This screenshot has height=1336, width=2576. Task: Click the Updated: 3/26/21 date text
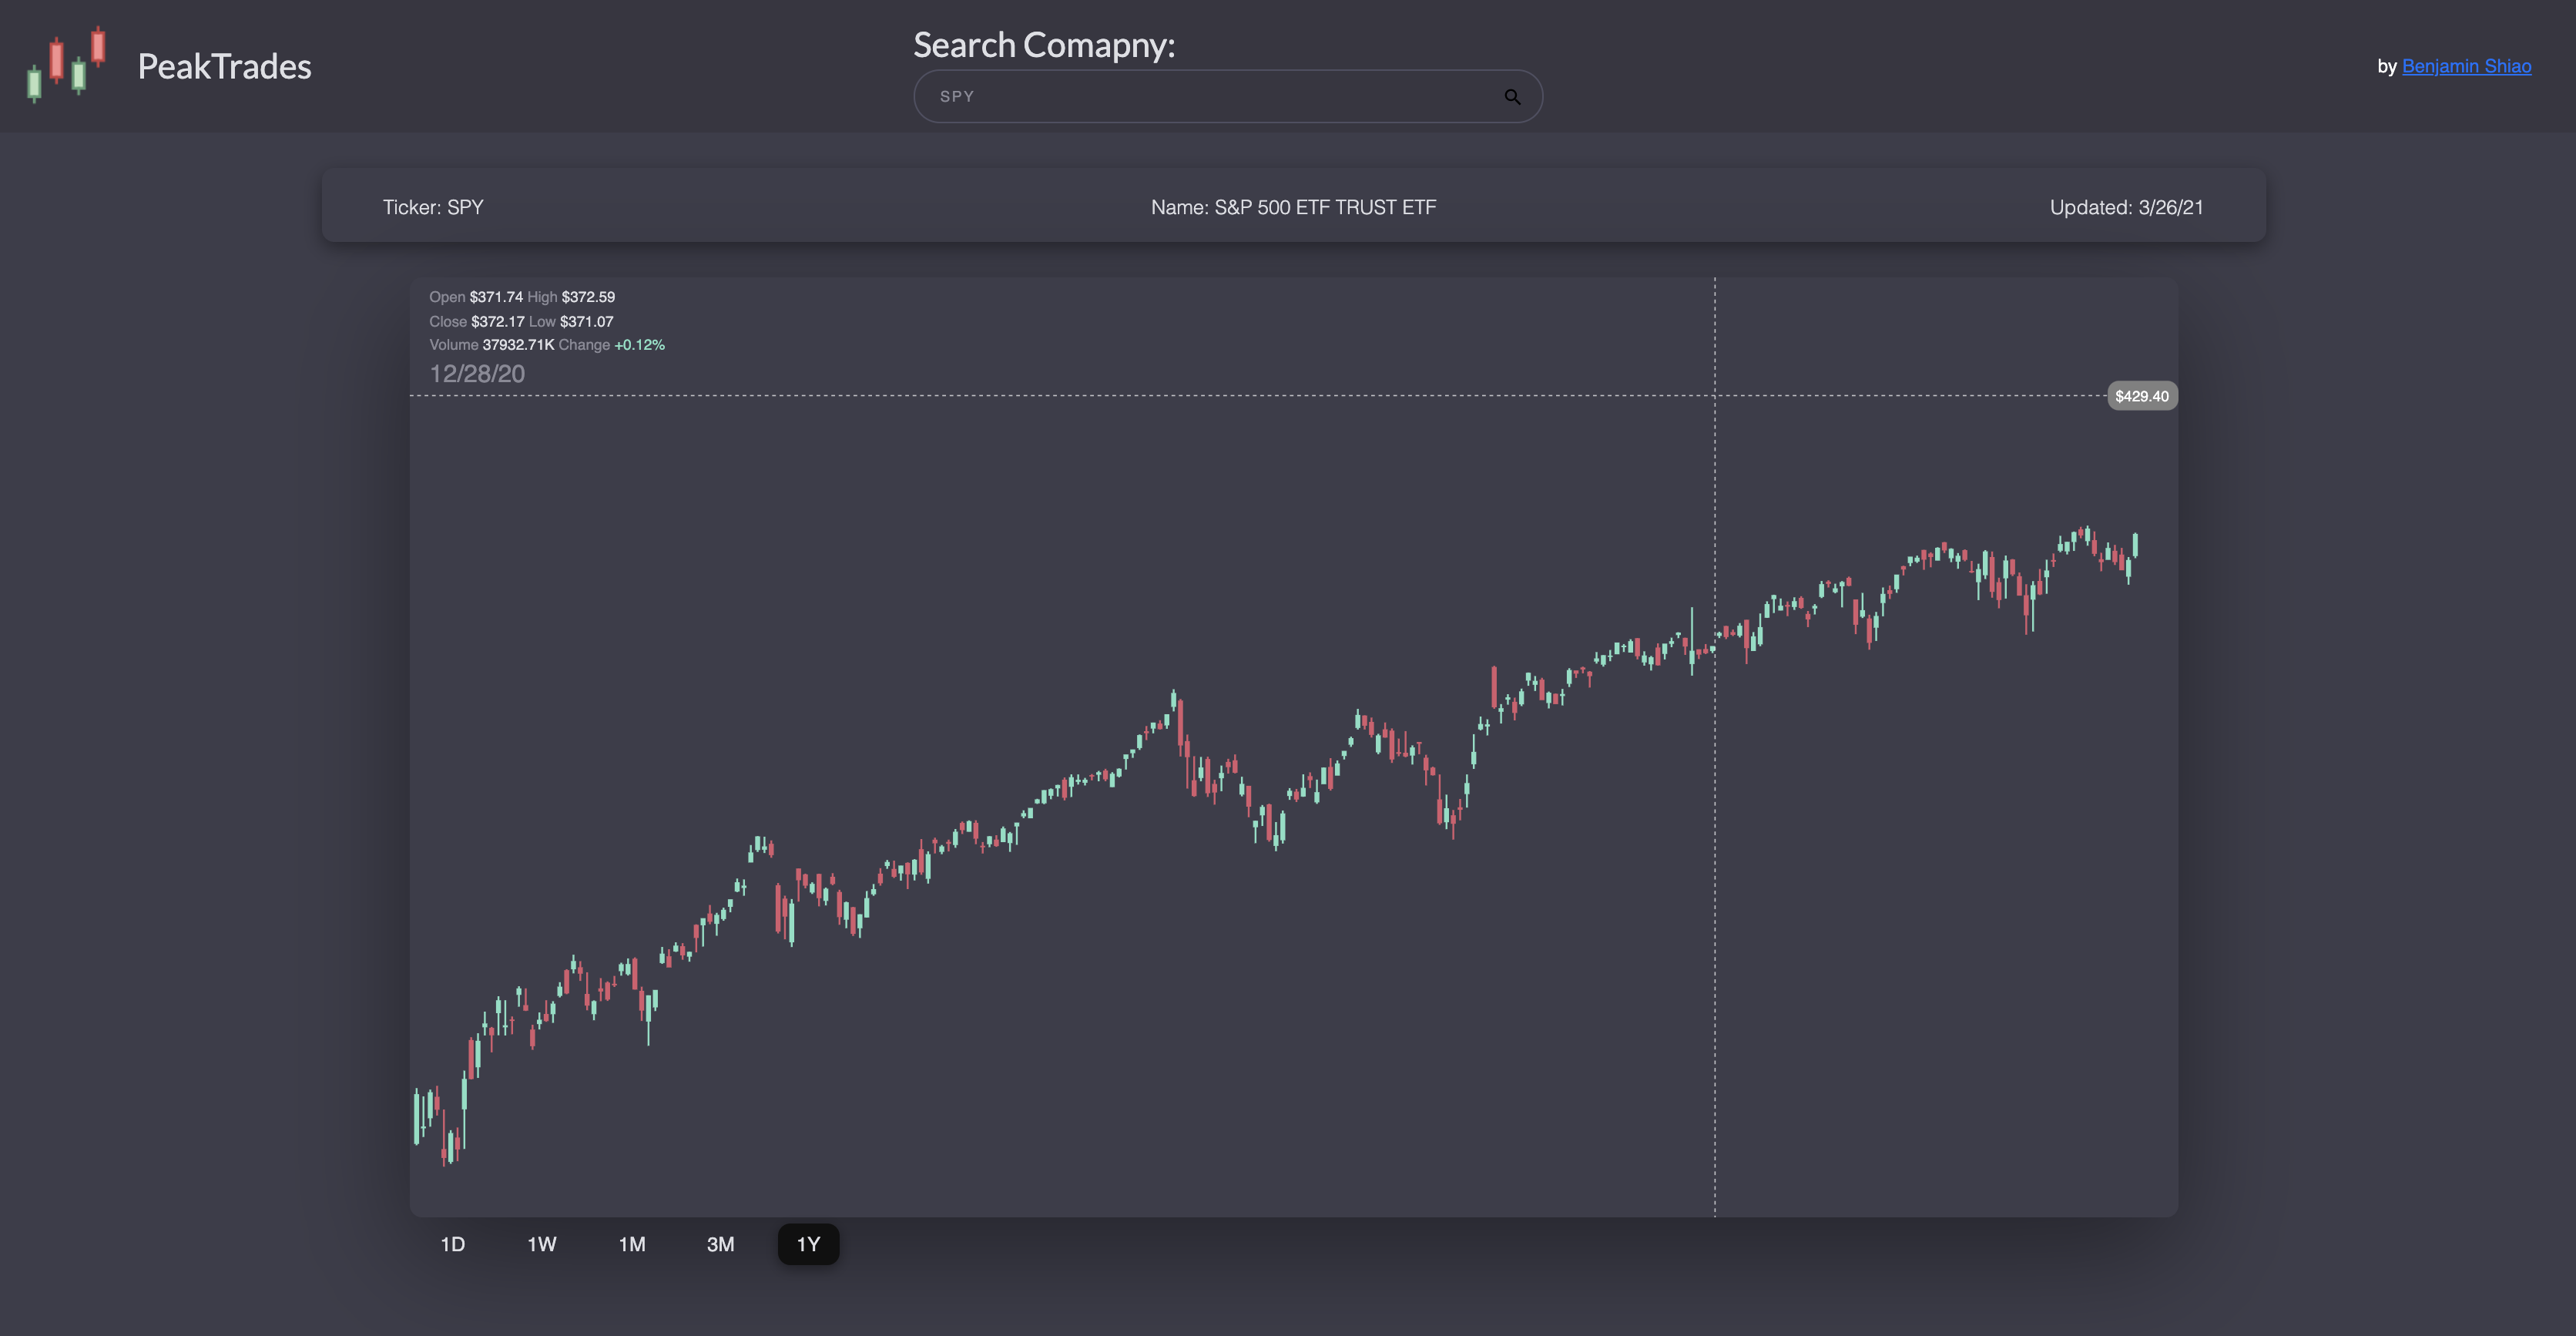2126,207
